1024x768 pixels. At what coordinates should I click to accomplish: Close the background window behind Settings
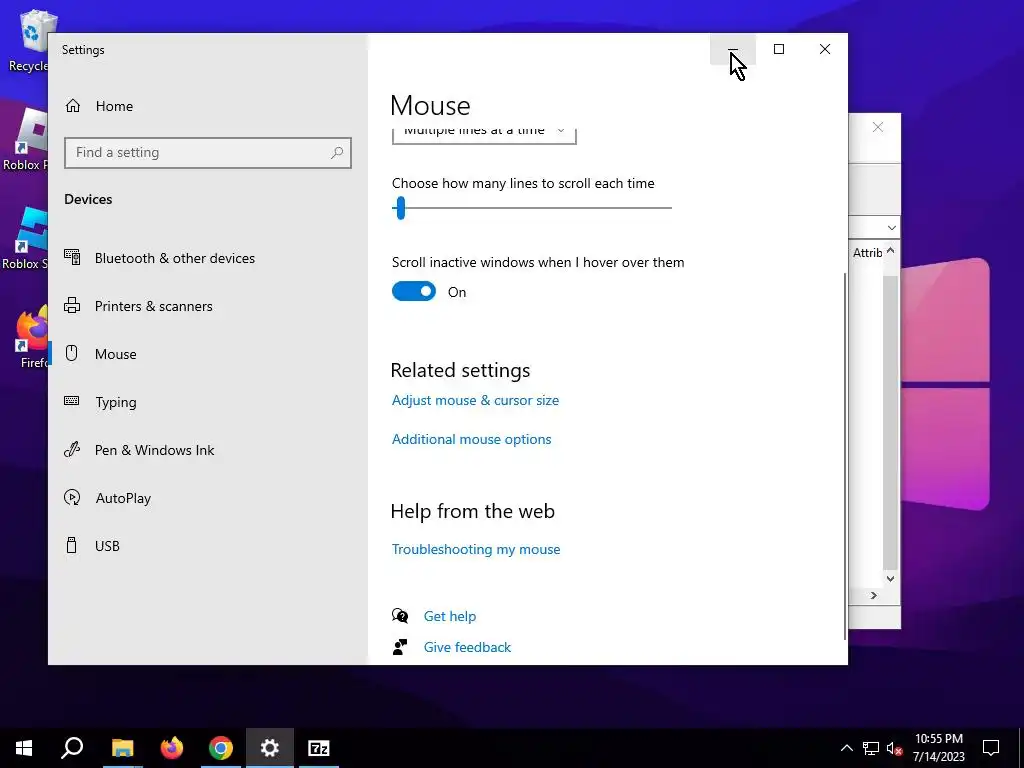pos(878,127)
